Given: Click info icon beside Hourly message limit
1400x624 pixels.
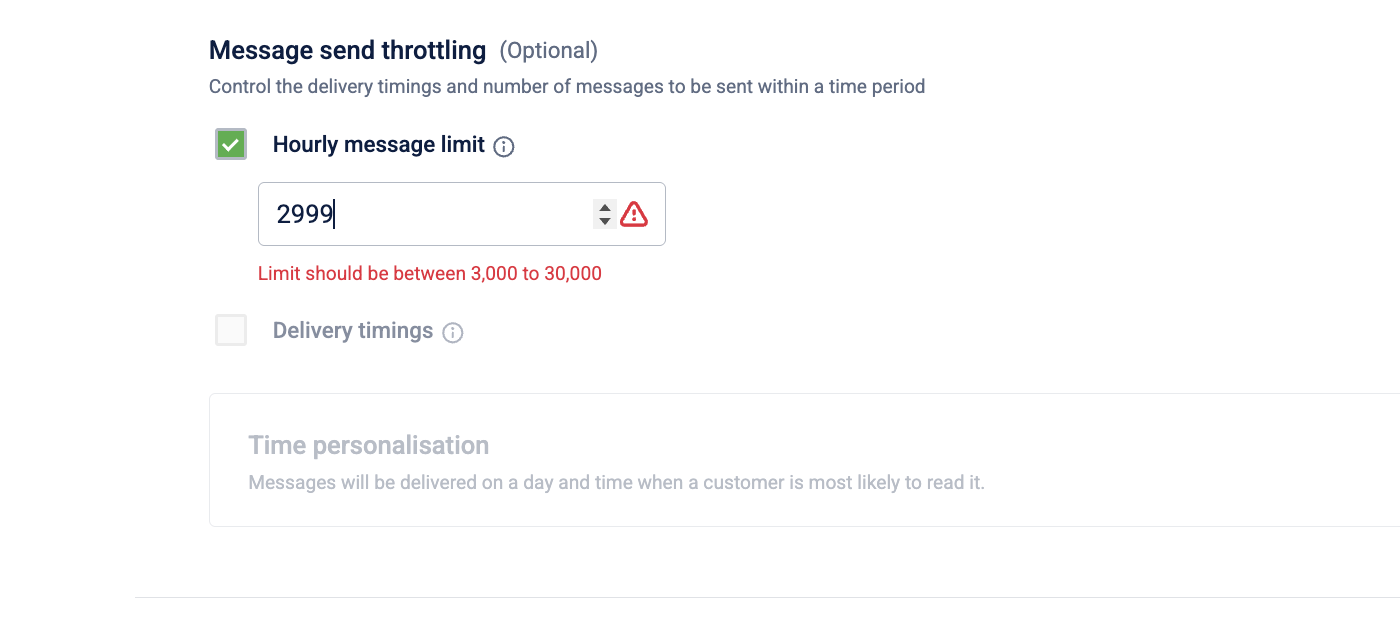Looking at the screenshot, I should click(x=504, y=147).
